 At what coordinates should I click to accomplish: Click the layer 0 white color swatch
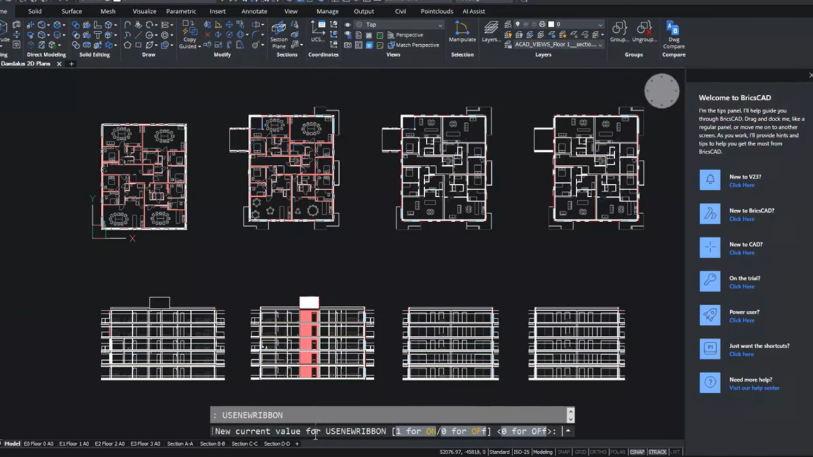point(551,24)
